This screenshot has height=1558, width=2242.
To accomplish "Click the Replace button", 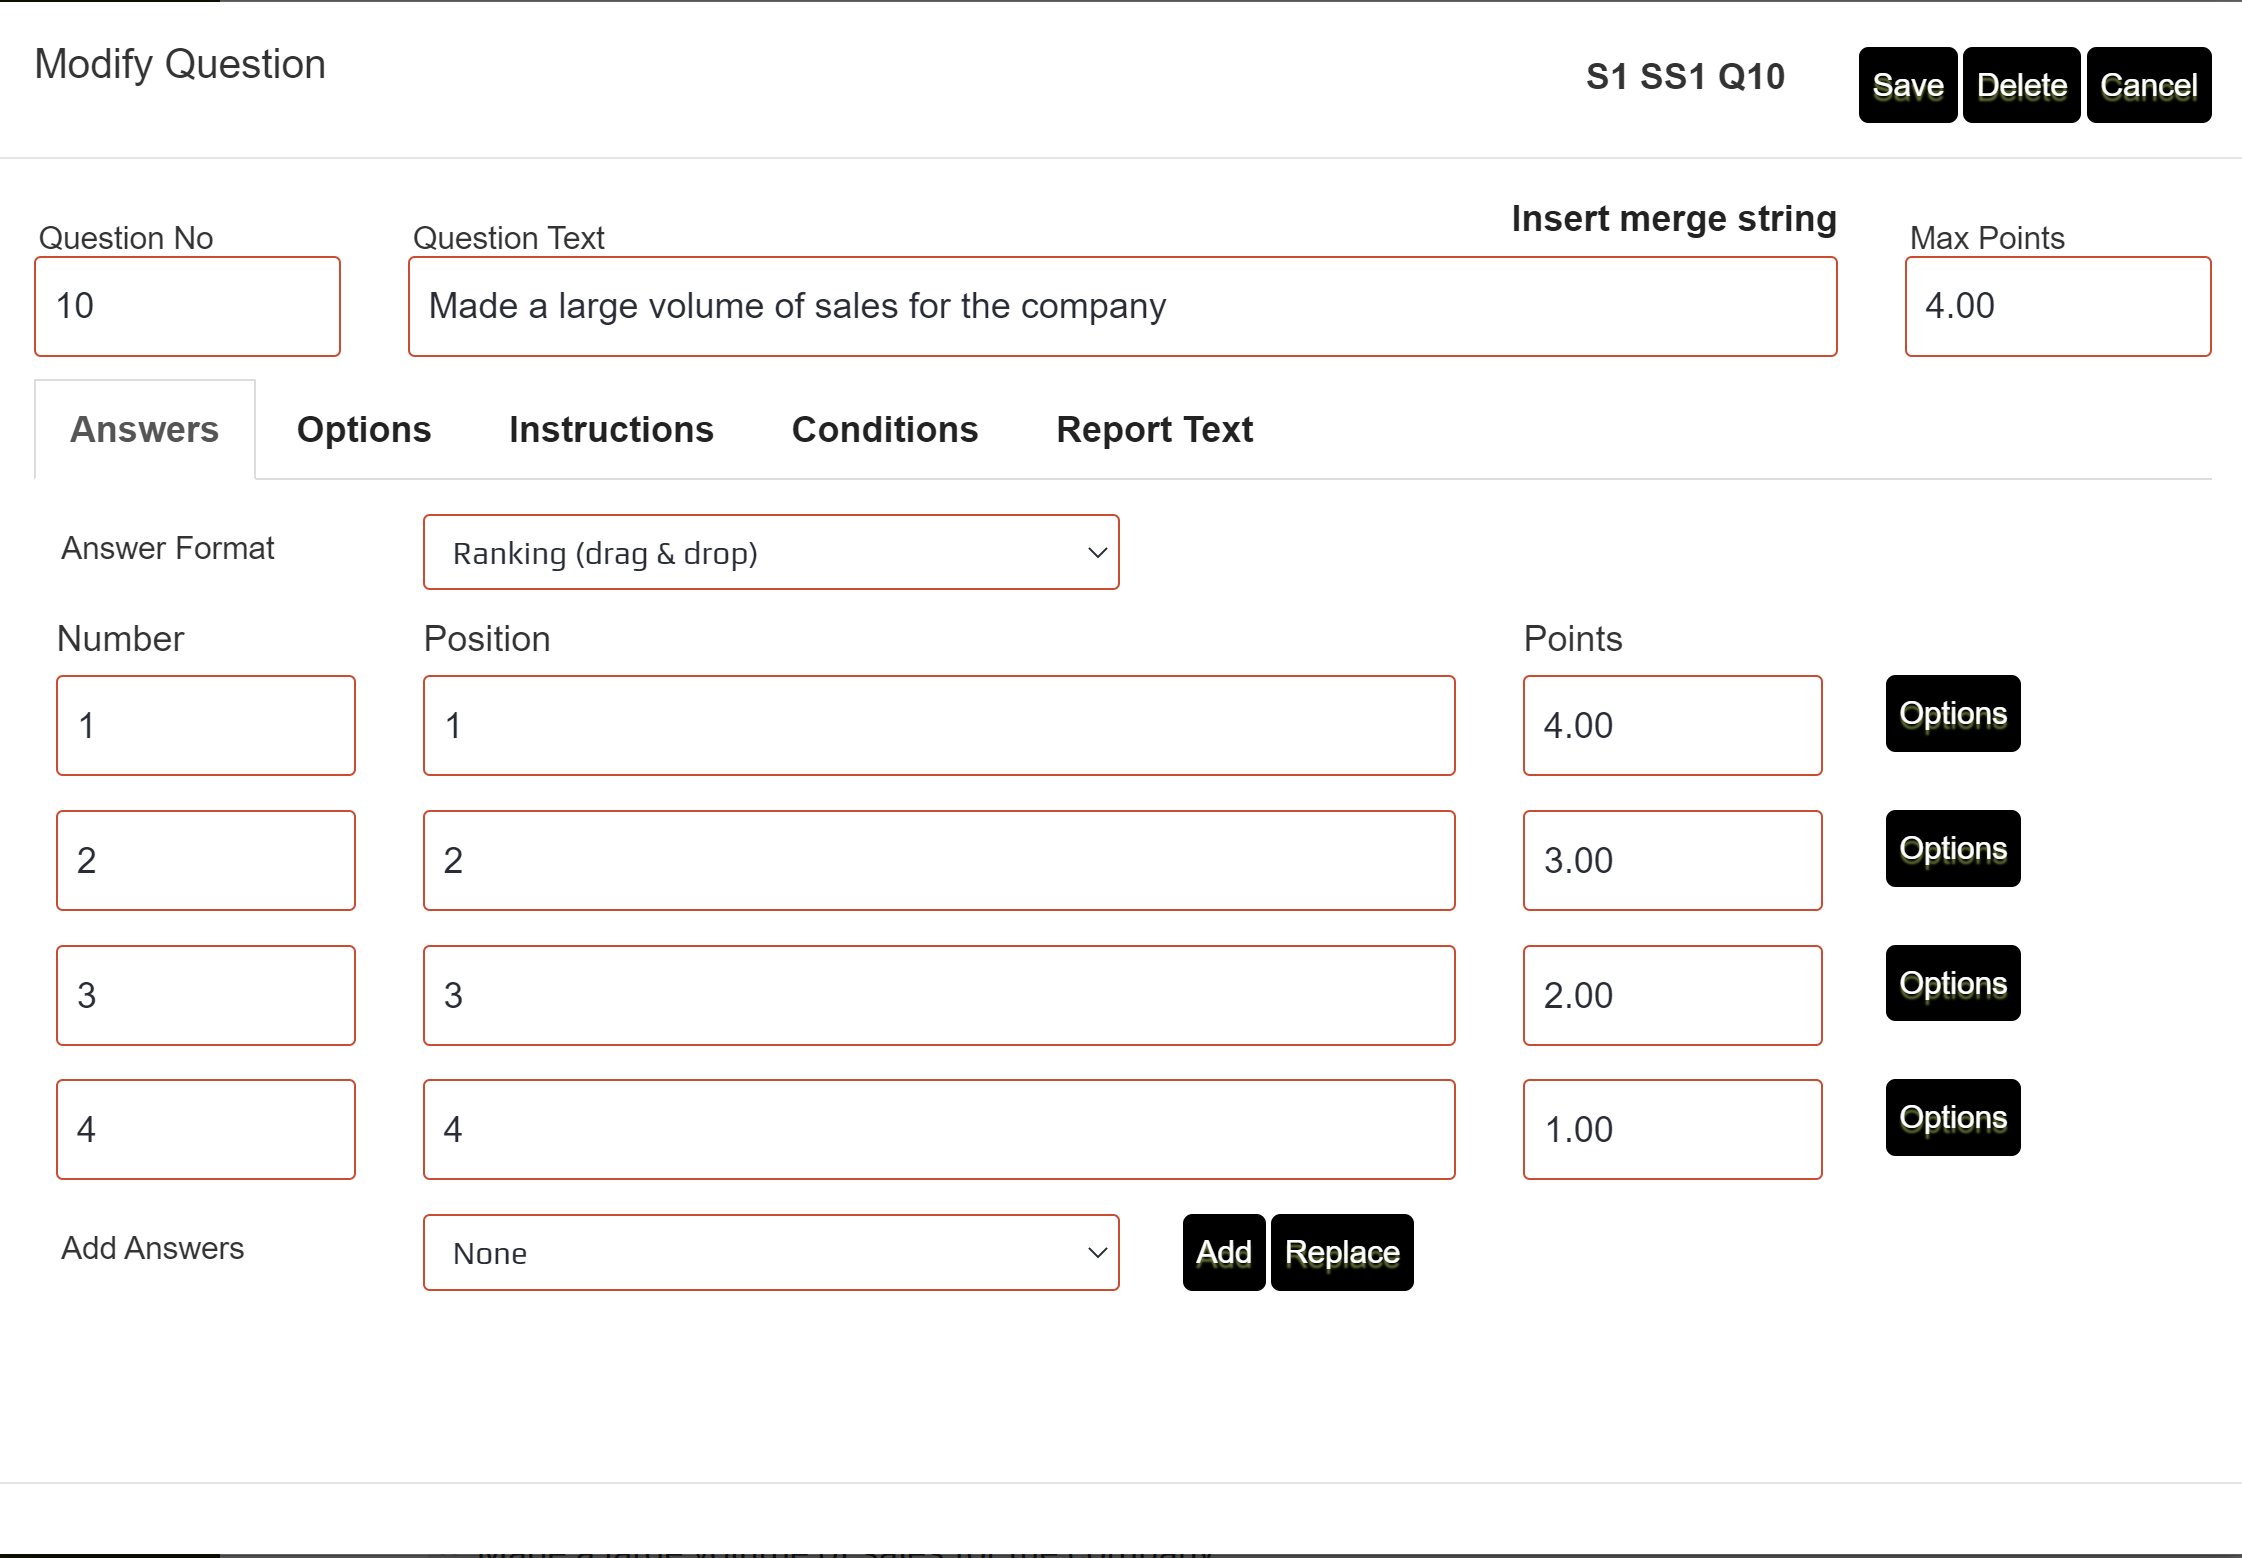I will (1341, 1251).
